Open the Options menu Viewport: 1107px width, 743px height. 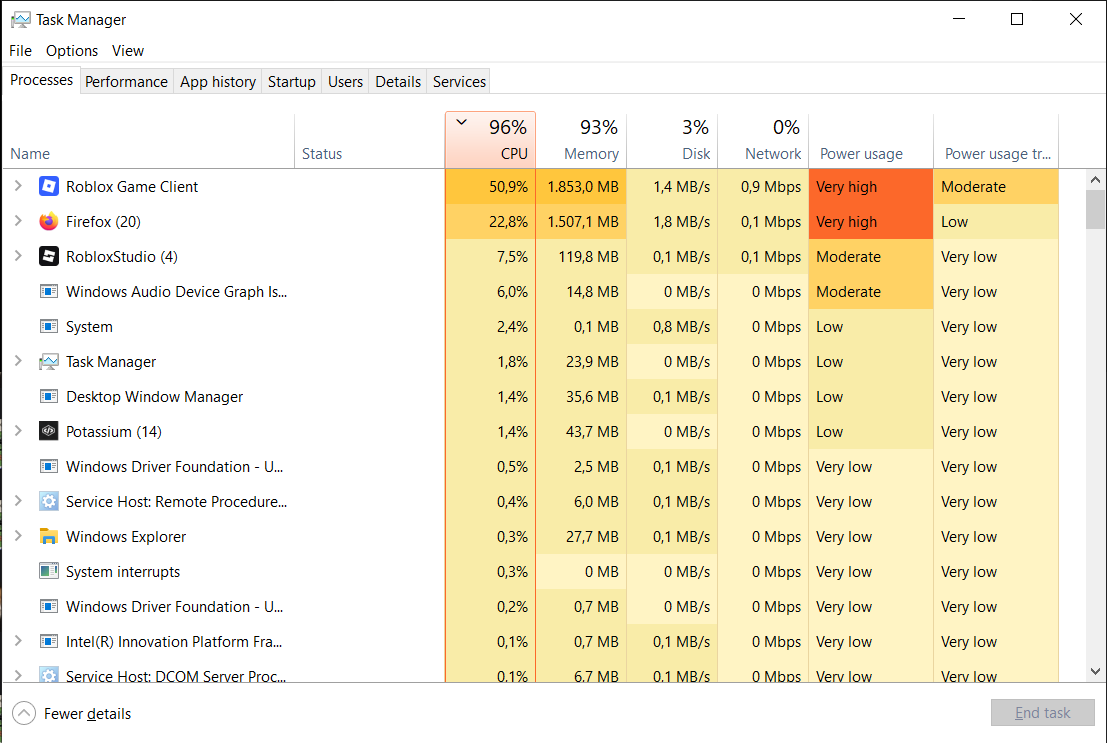point(72,51)
